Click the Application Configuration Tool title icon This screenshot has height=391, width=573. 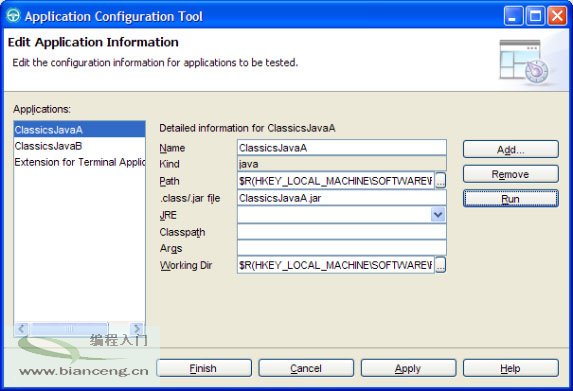pyautogui.click(x=14, y=16)
